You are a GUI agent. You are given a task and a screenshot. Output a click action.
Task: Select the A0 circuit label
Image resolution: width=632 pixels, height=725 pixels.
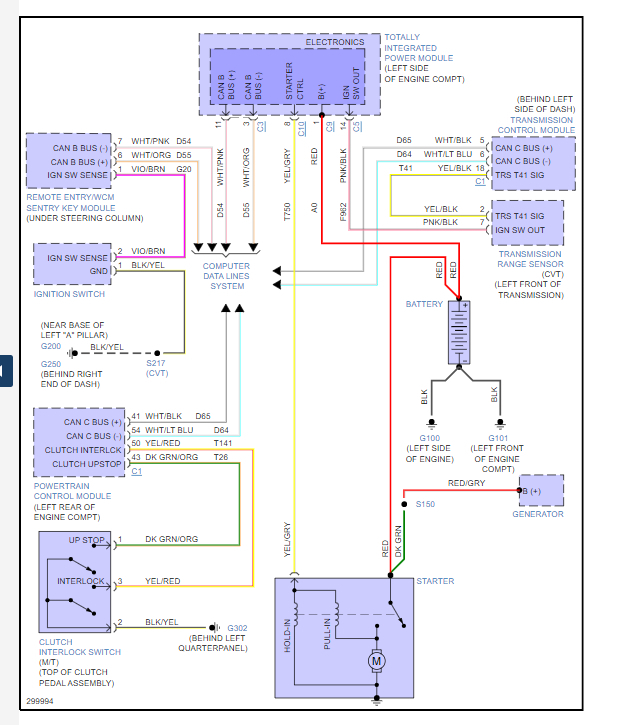pyautogui.click(x=314, y=208)
